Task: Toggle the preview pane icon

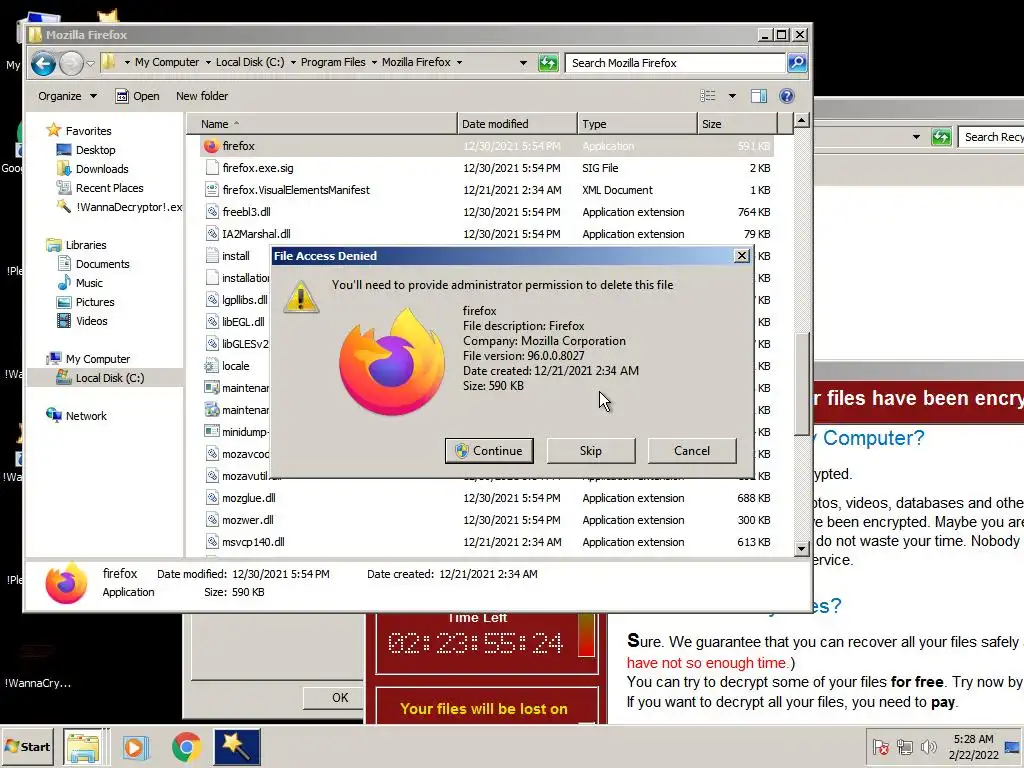Action: (x=759, y=96)
